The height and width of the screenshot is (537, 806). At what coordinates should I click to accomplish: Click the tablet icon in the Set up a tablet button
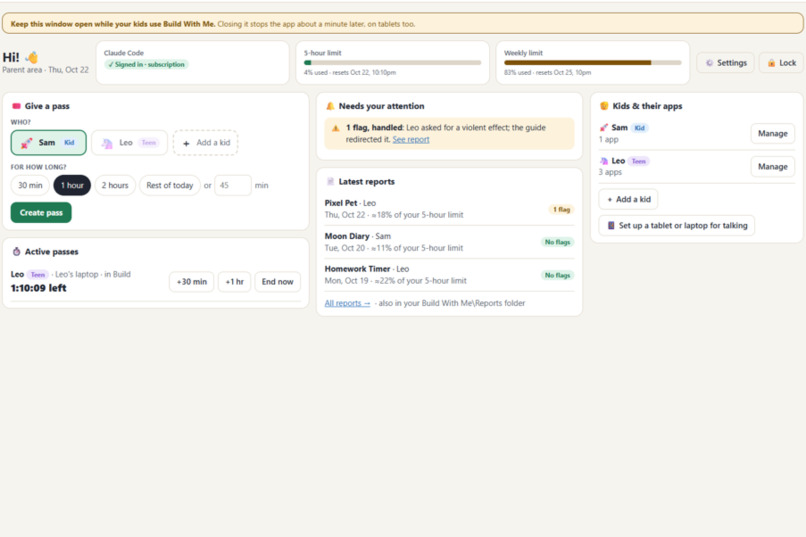[611, 225]
